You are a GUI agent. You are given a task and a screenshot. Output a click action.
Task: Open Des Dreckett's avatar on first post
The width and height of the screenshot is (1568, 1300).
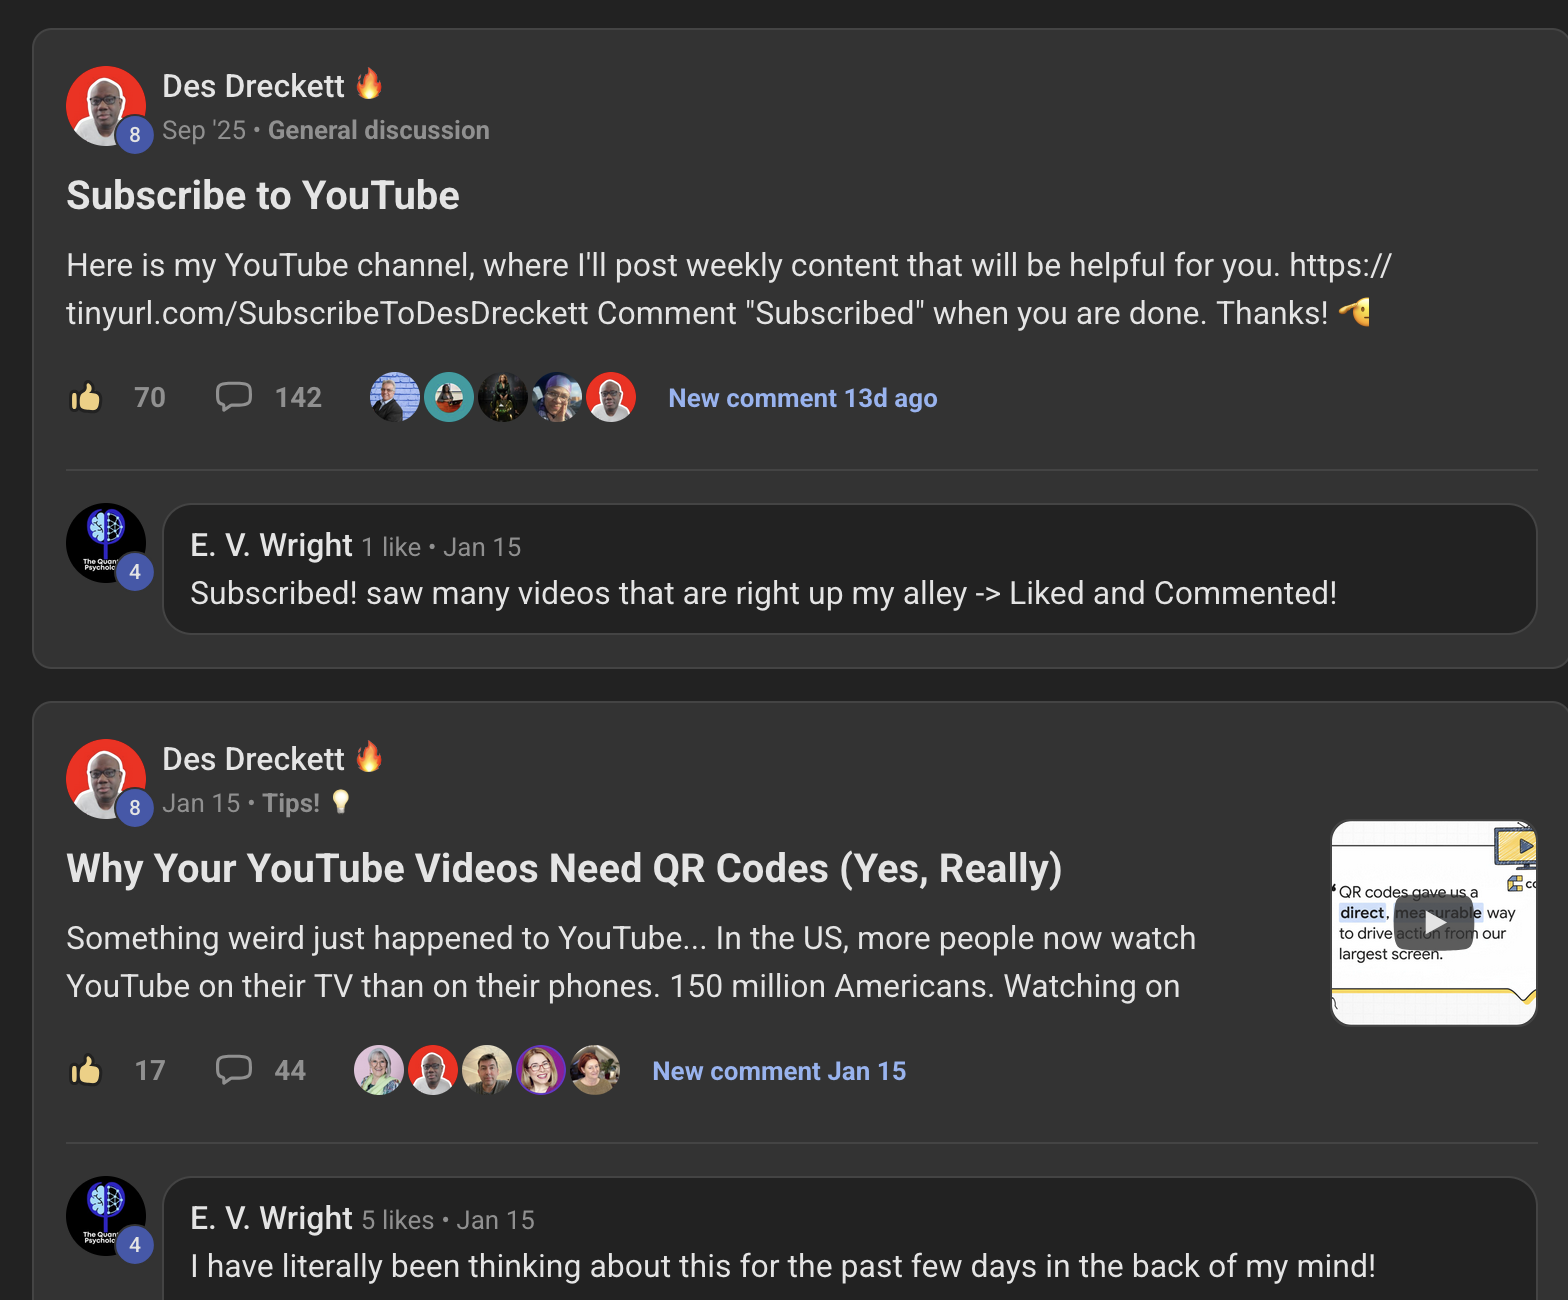pos(106,106)
